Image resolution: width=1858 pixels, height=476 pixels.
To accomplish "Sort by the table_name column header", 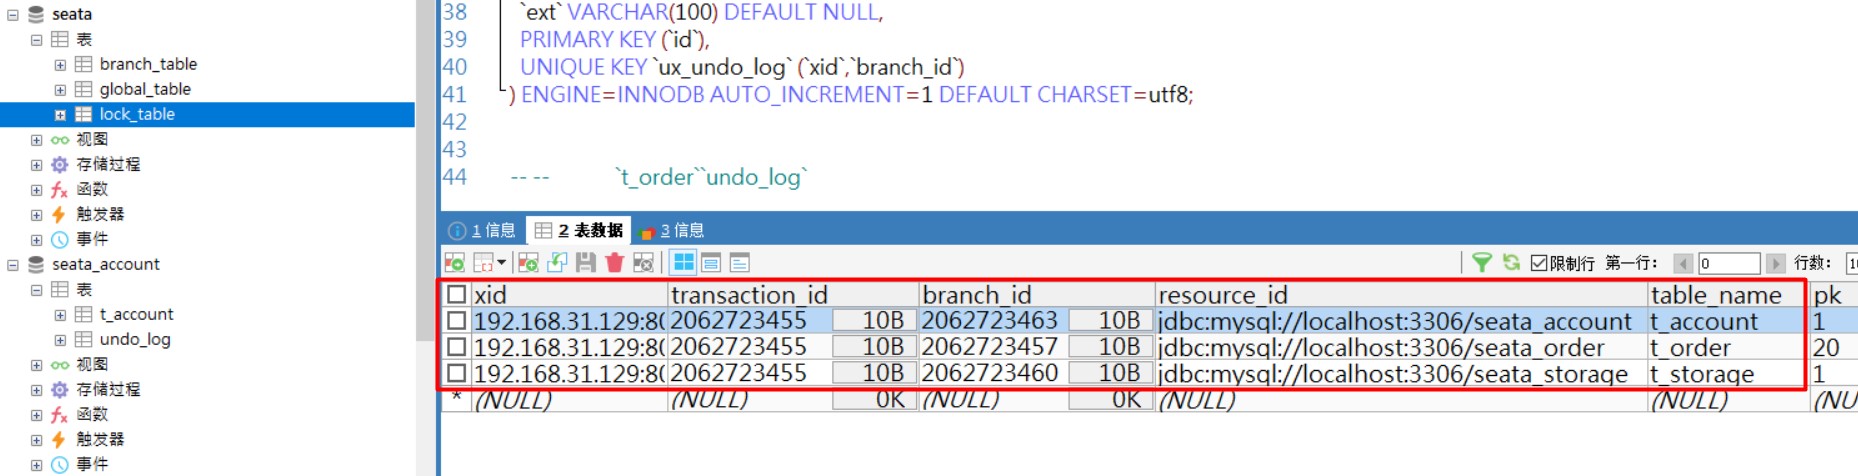I will click(x=1729, y=295).
